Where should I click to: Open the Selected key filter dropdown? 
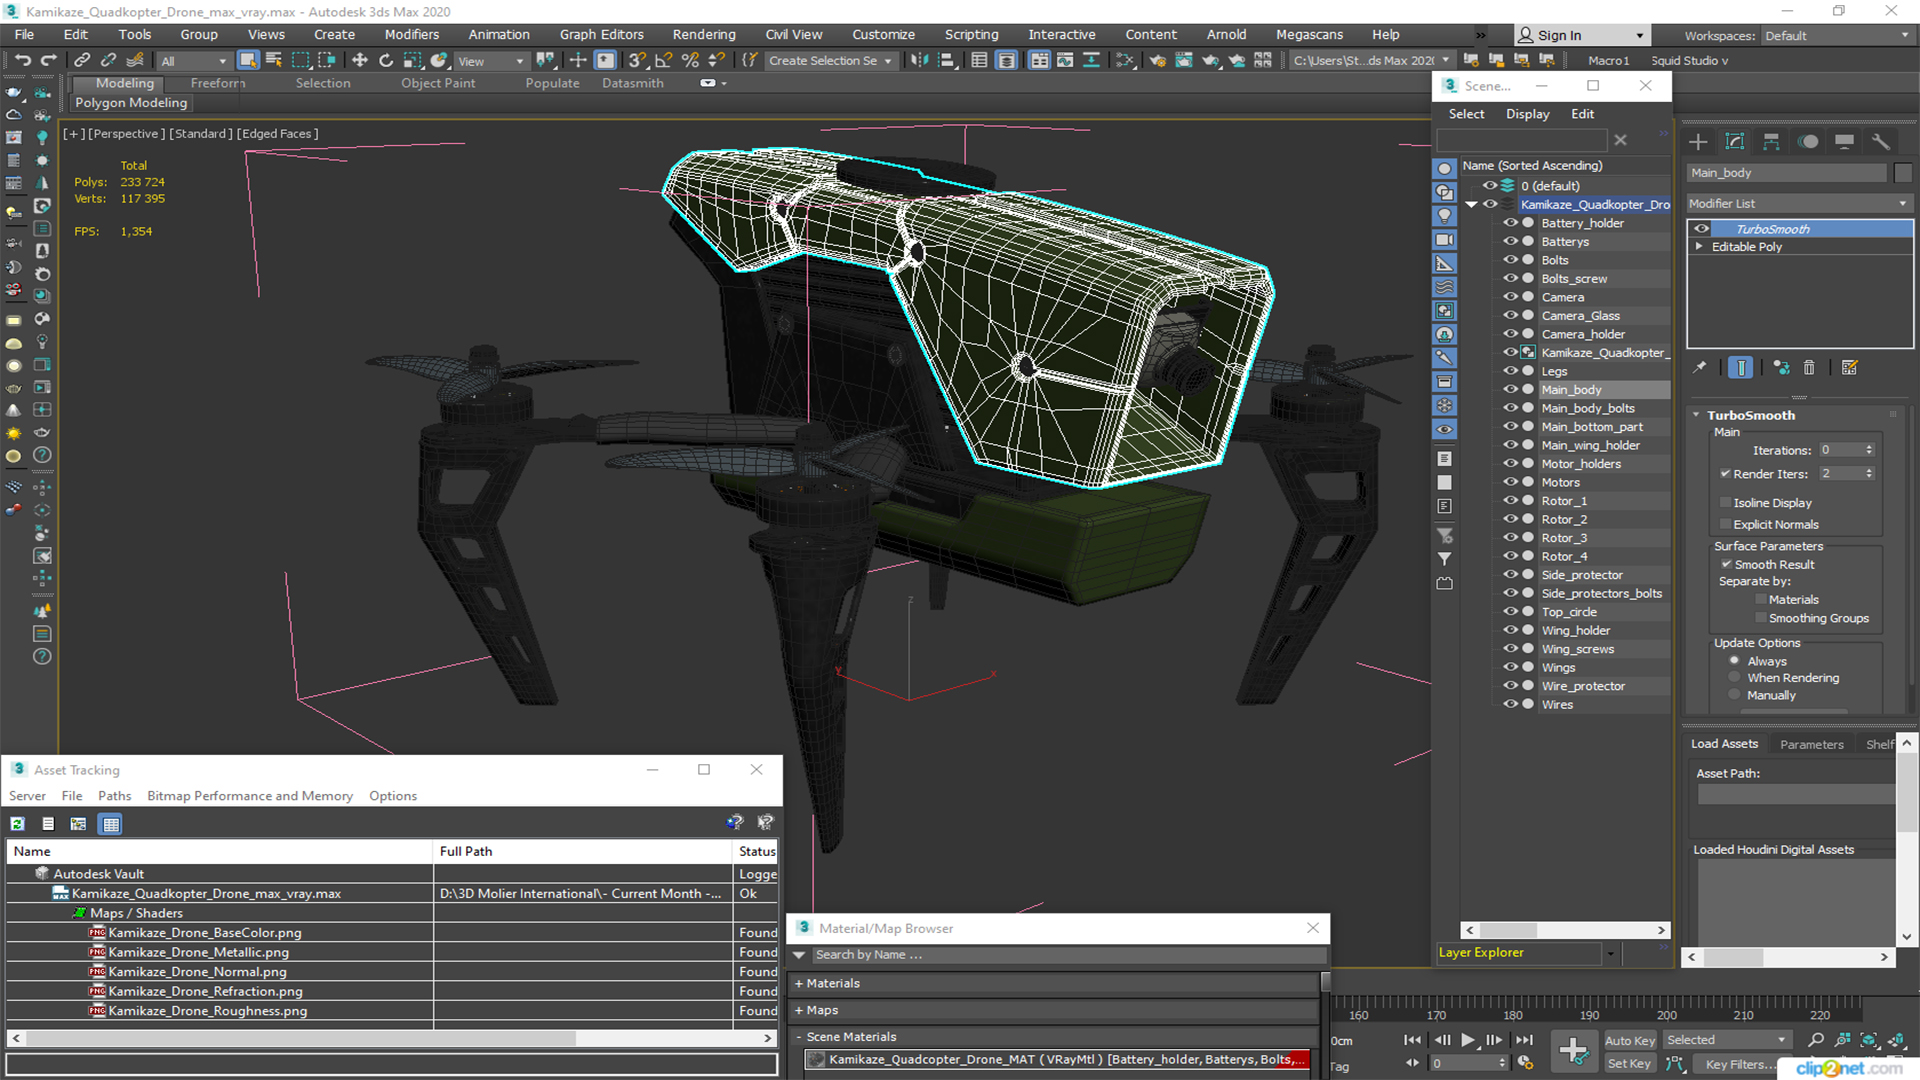pyautogui.click(x=1726, y=1040)
